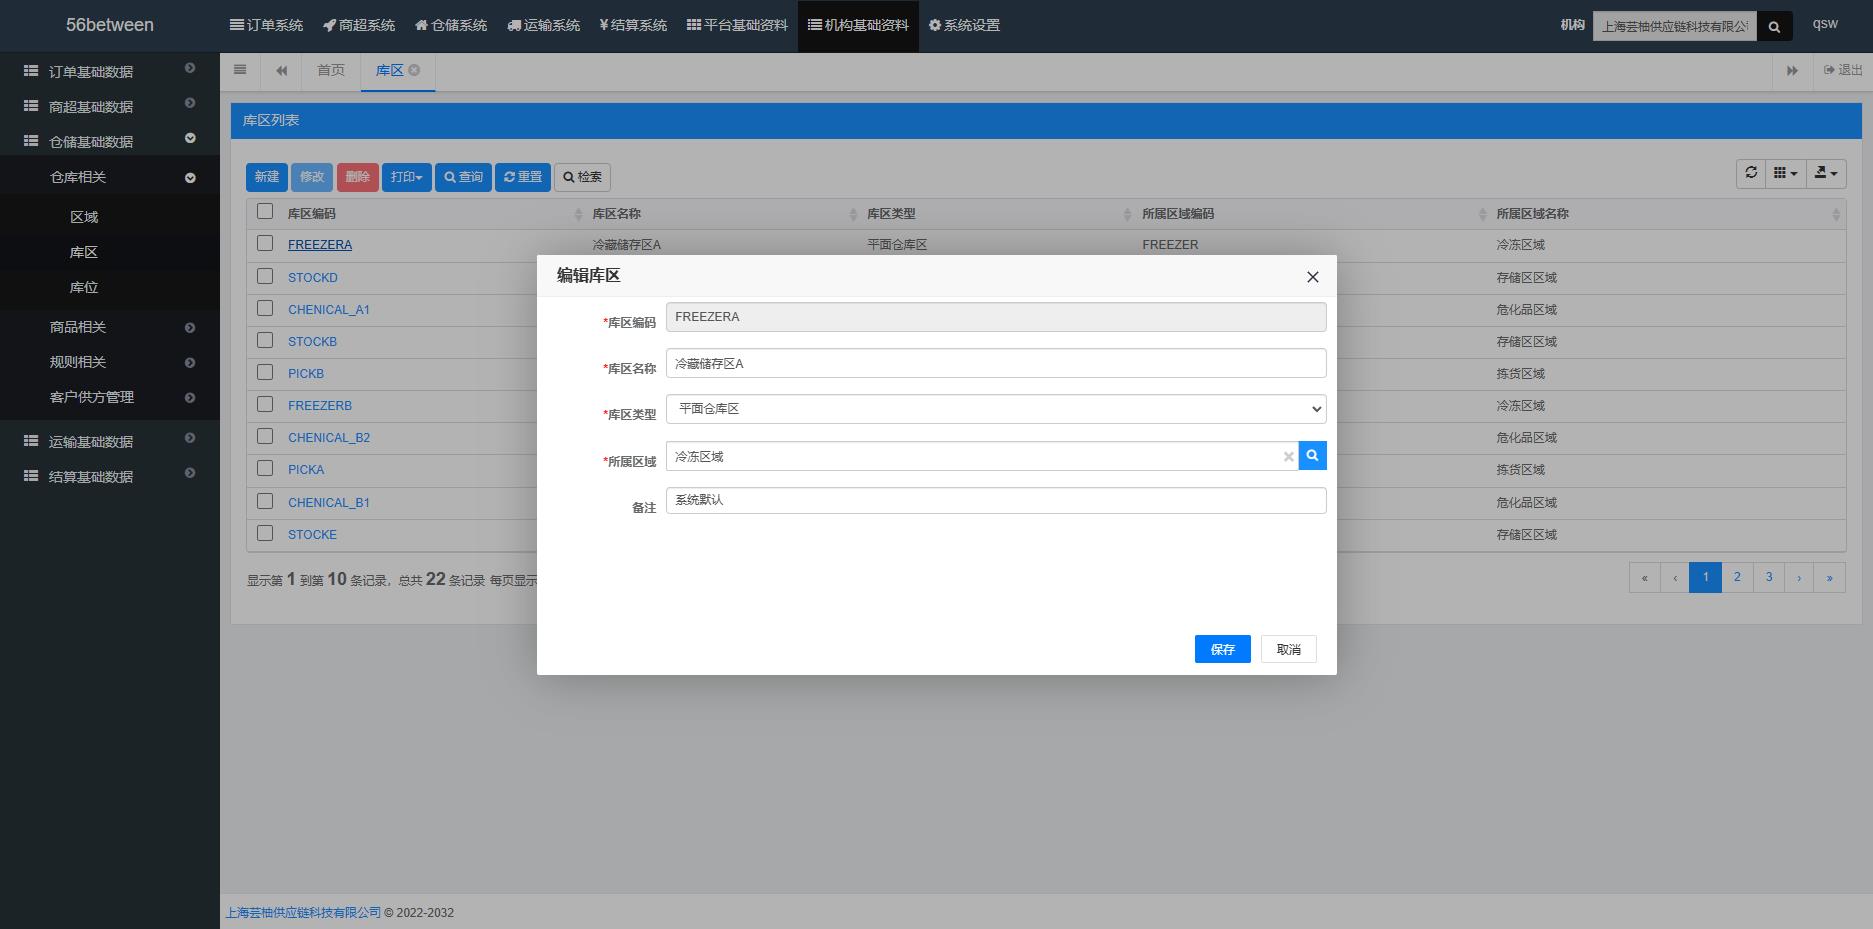The image size is (1873, 929).
Task: Collapse the 仓库相关 submenu
Action: pyautogui.click(x=109, y=177)
